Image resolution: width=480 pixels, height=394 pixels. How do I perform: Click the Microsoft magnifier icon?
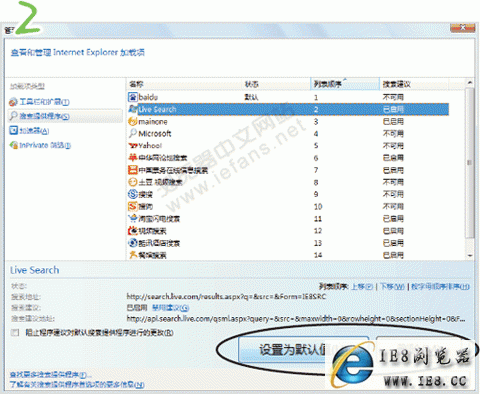point(133,133)
